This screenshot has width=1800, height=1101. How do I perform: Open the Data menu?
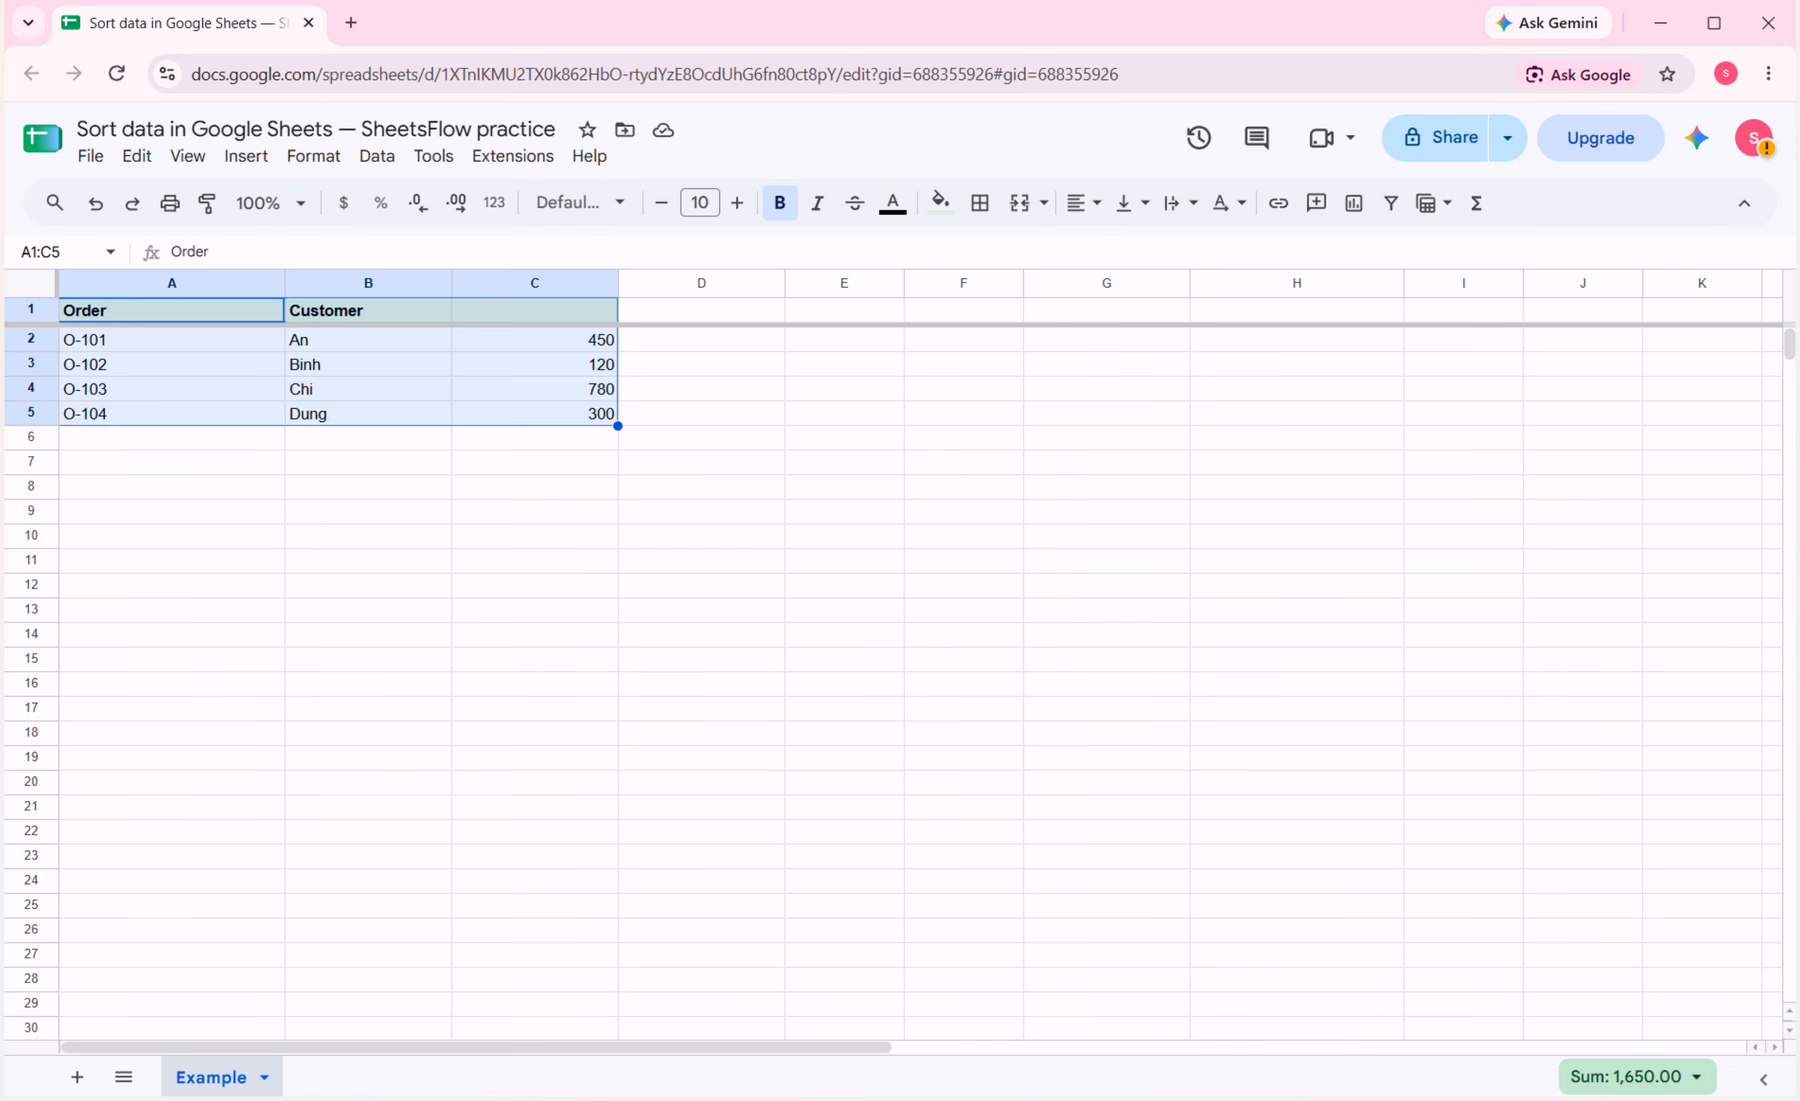(x=377, y=156)
